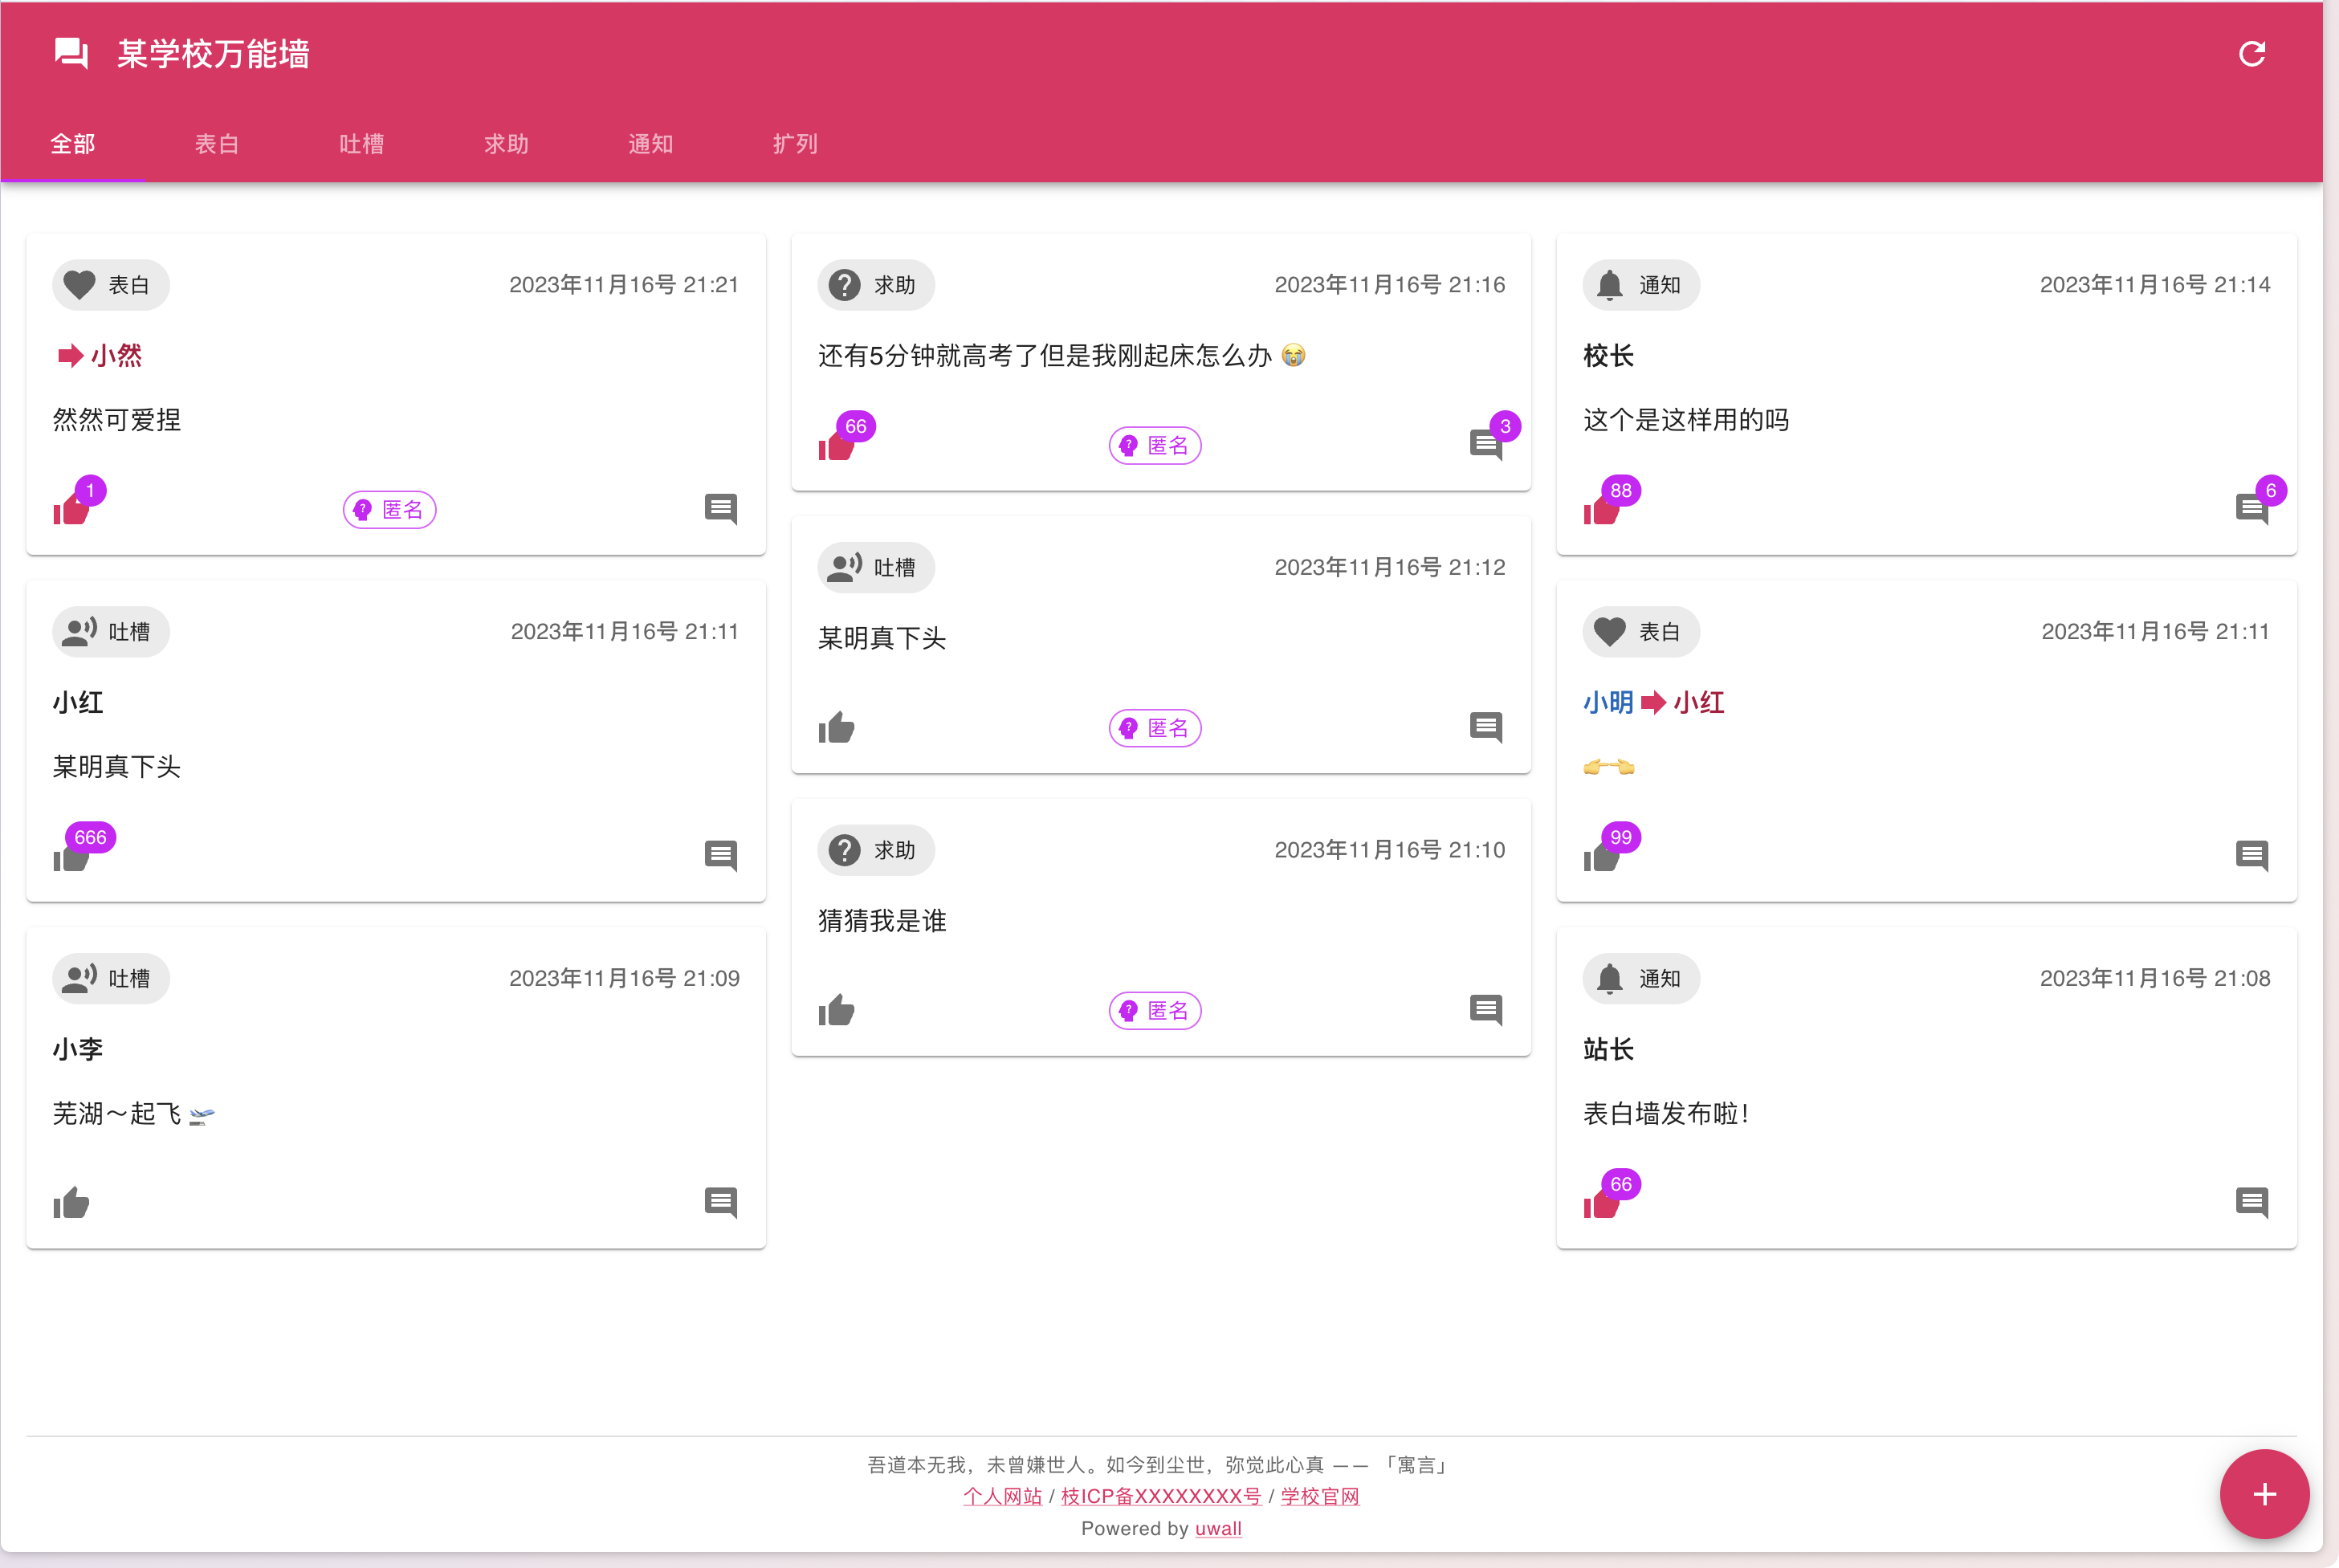Like the 站长 表白墙发布啦 post
Viewport: 2339px width, 1568px height.
pos(1601,1204)
